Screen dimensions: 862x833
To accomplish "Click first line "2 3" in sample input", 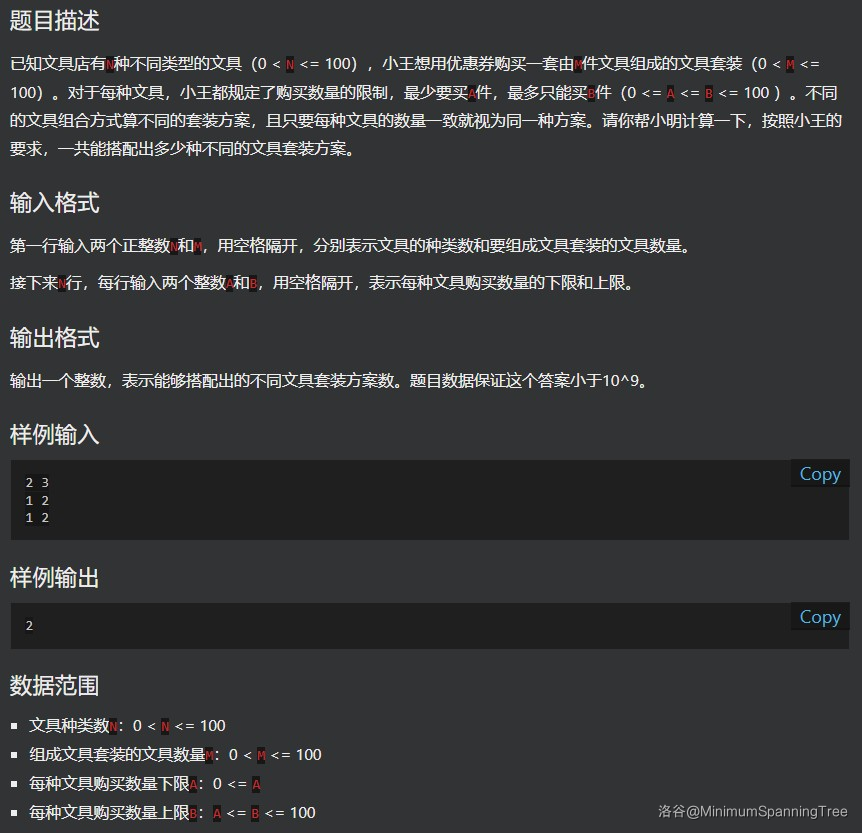I will pos(37,483).
